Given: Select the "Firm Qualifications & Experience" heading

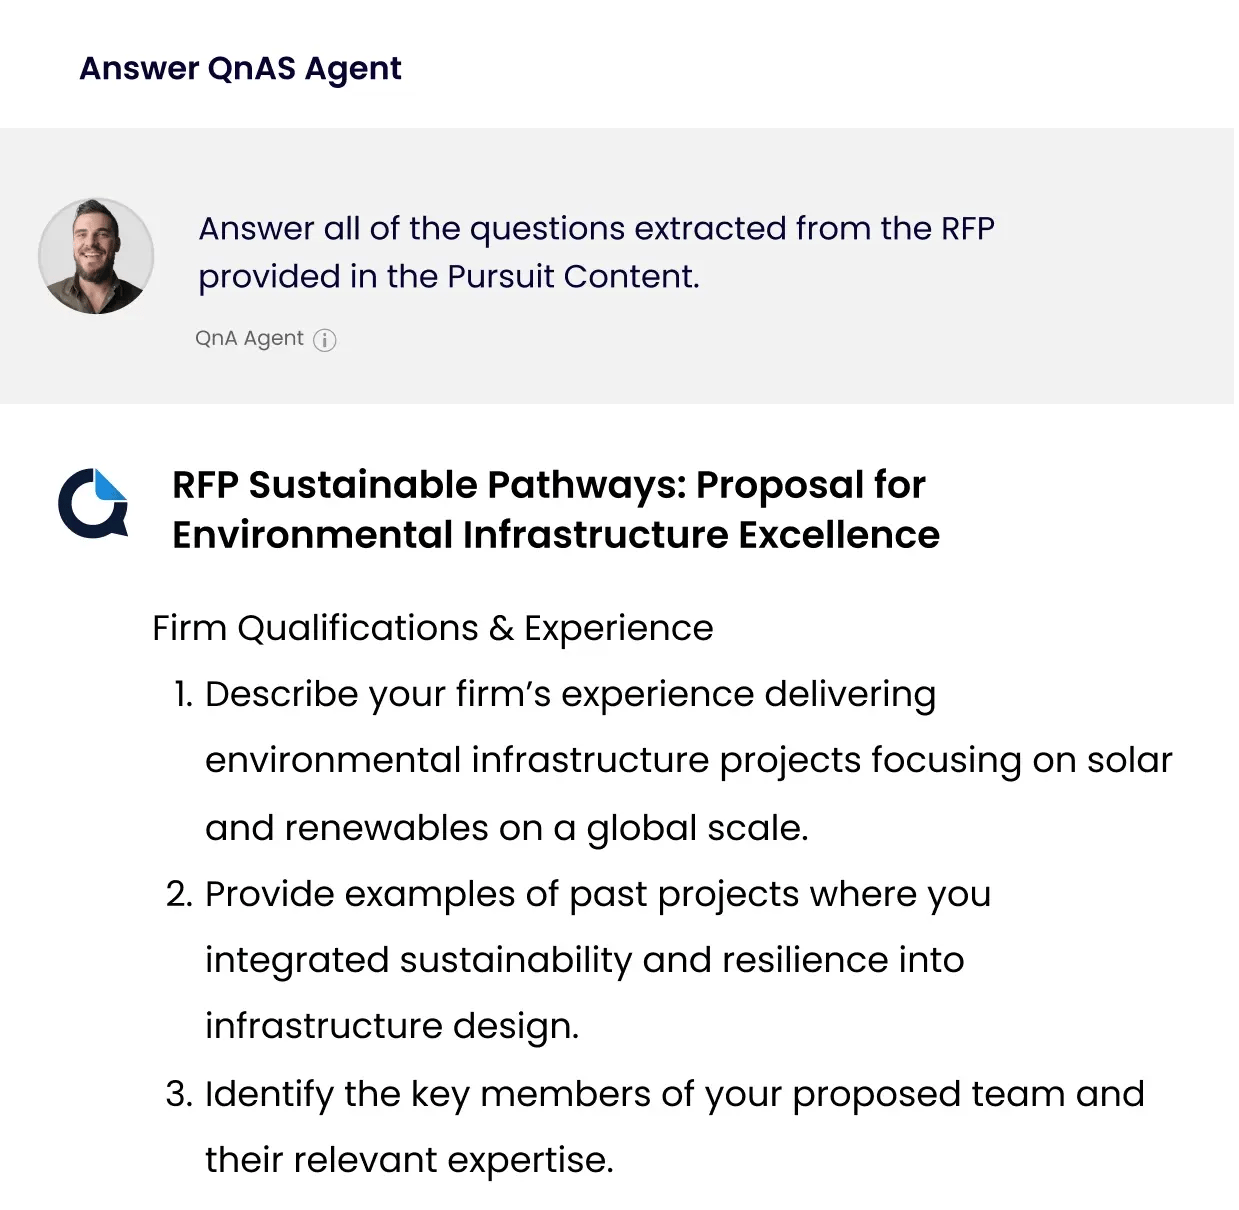Looking at the screenshot, I should tap(432, 628).
